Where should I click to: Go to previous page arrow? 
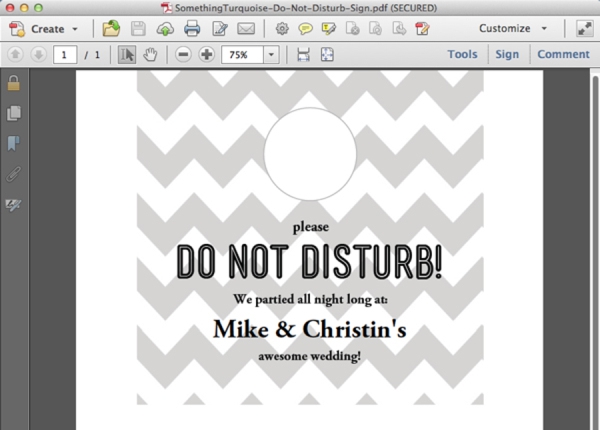pyautogui.click(x=15, y=55)
